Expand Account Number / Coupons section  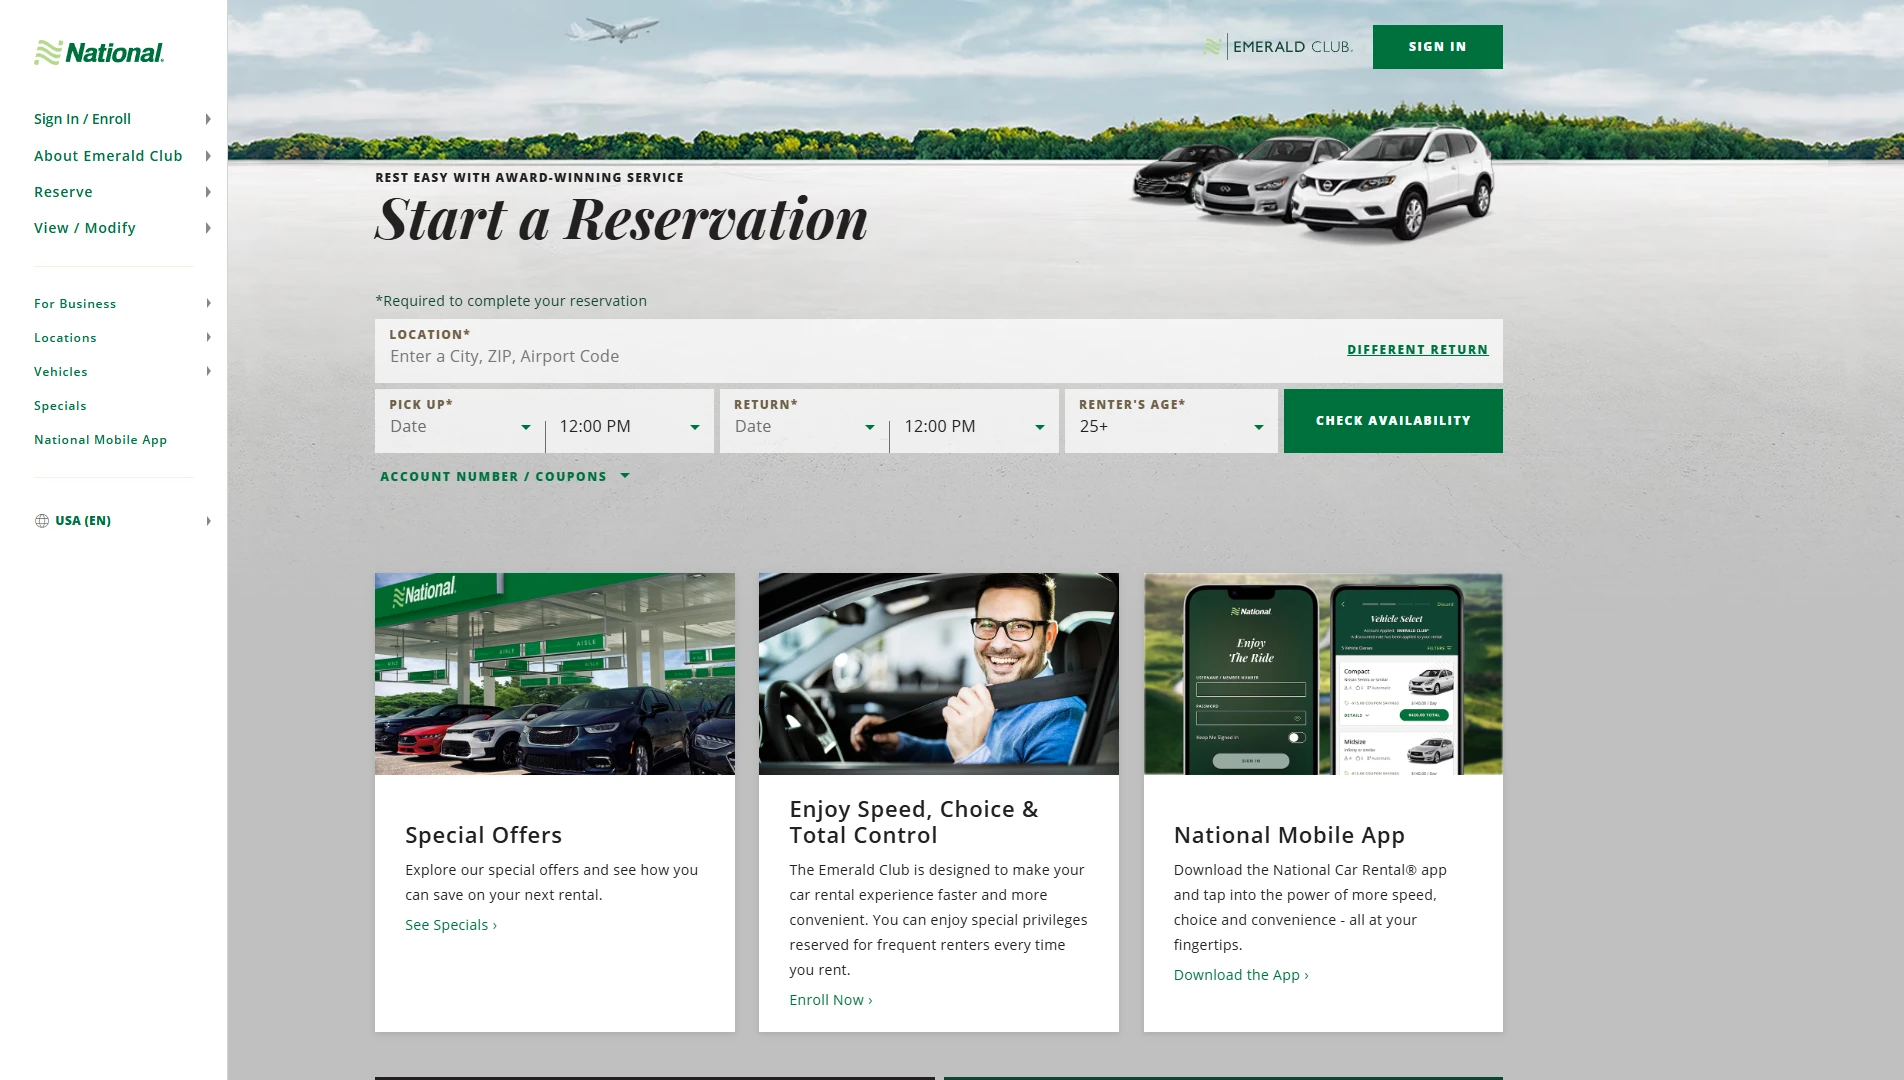[505, 477]
